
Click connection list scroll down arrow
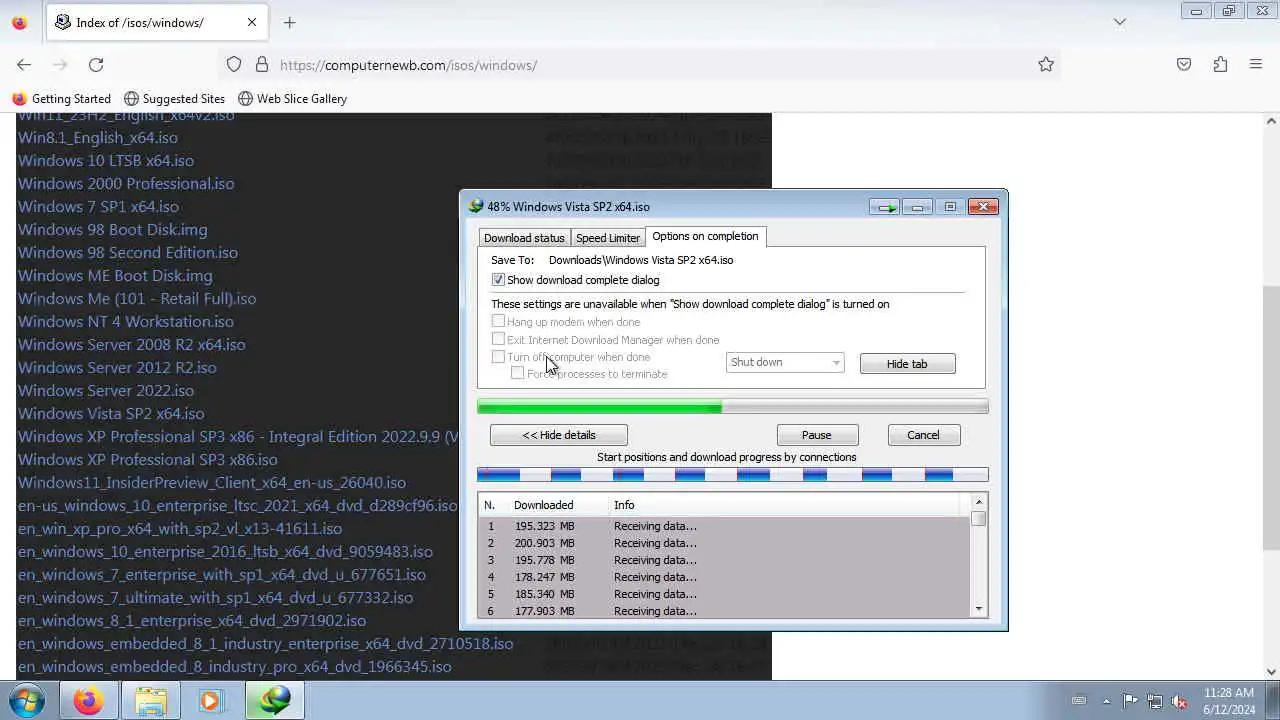[979, 609]
